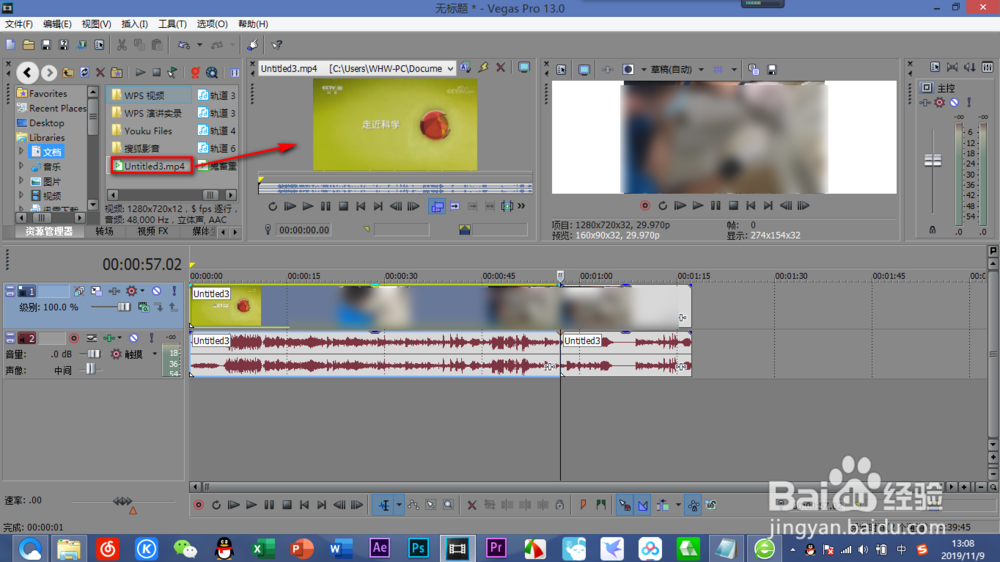Toggle Enable Snapping in timeline toolbar
The width and height of the screenshot is (1000, 562).
pos(625,505)
